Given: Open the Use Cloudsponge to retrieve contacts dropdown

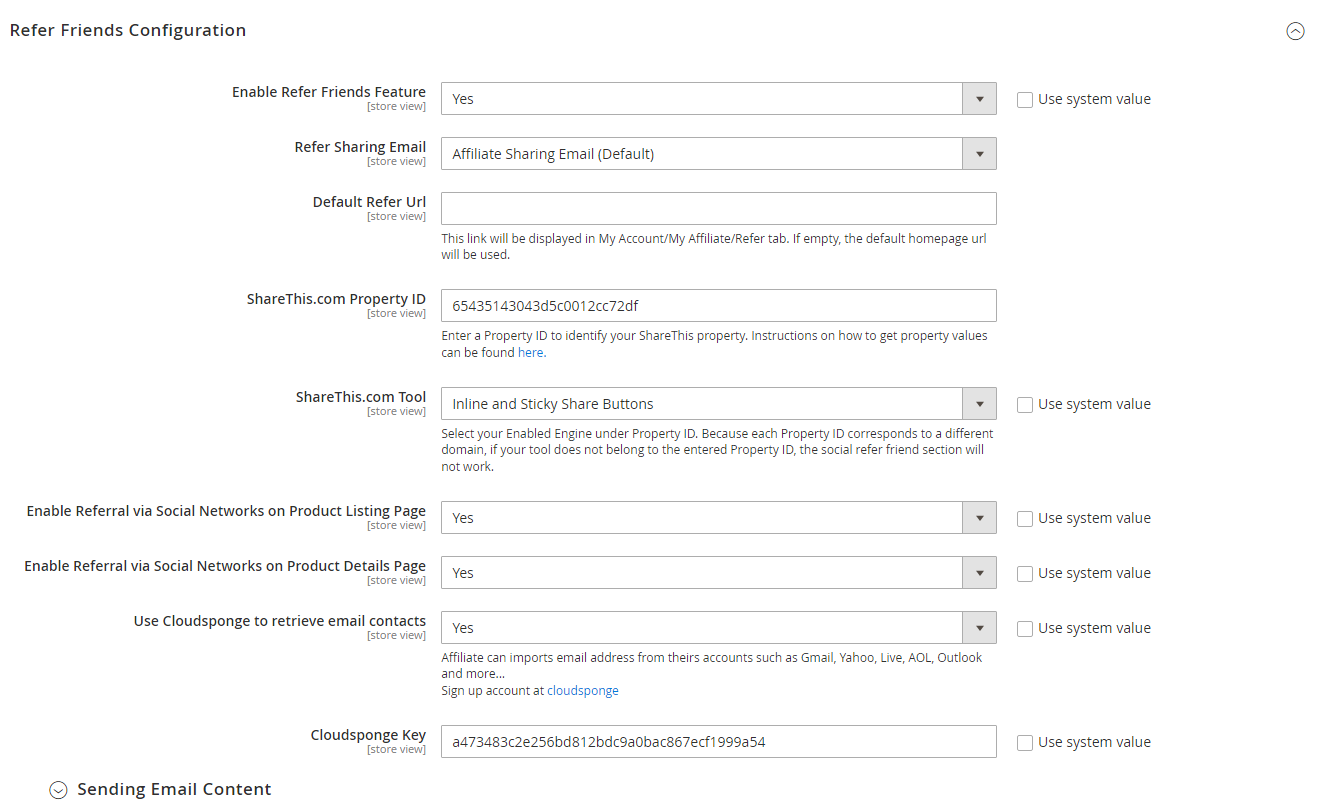Looking at the screenshot, I should coord(718,628).
